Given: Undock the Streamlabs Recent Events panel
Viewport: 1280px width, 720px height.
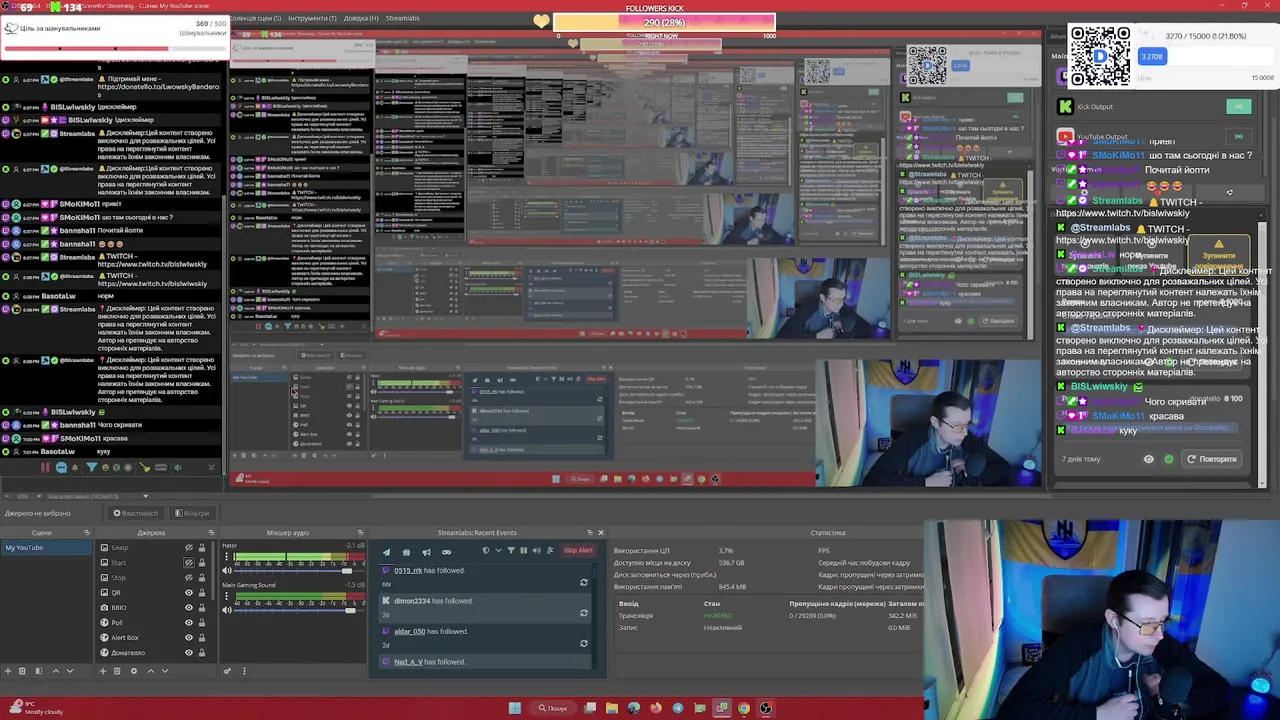Looking at the screenshot, I should (x=588, y=533).
